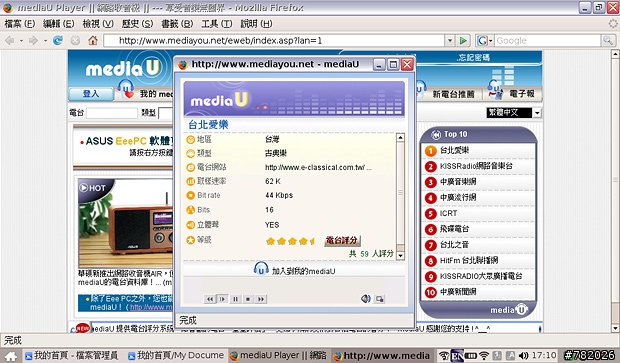Click the star rating icons for 等級

[x=290, y=241]
